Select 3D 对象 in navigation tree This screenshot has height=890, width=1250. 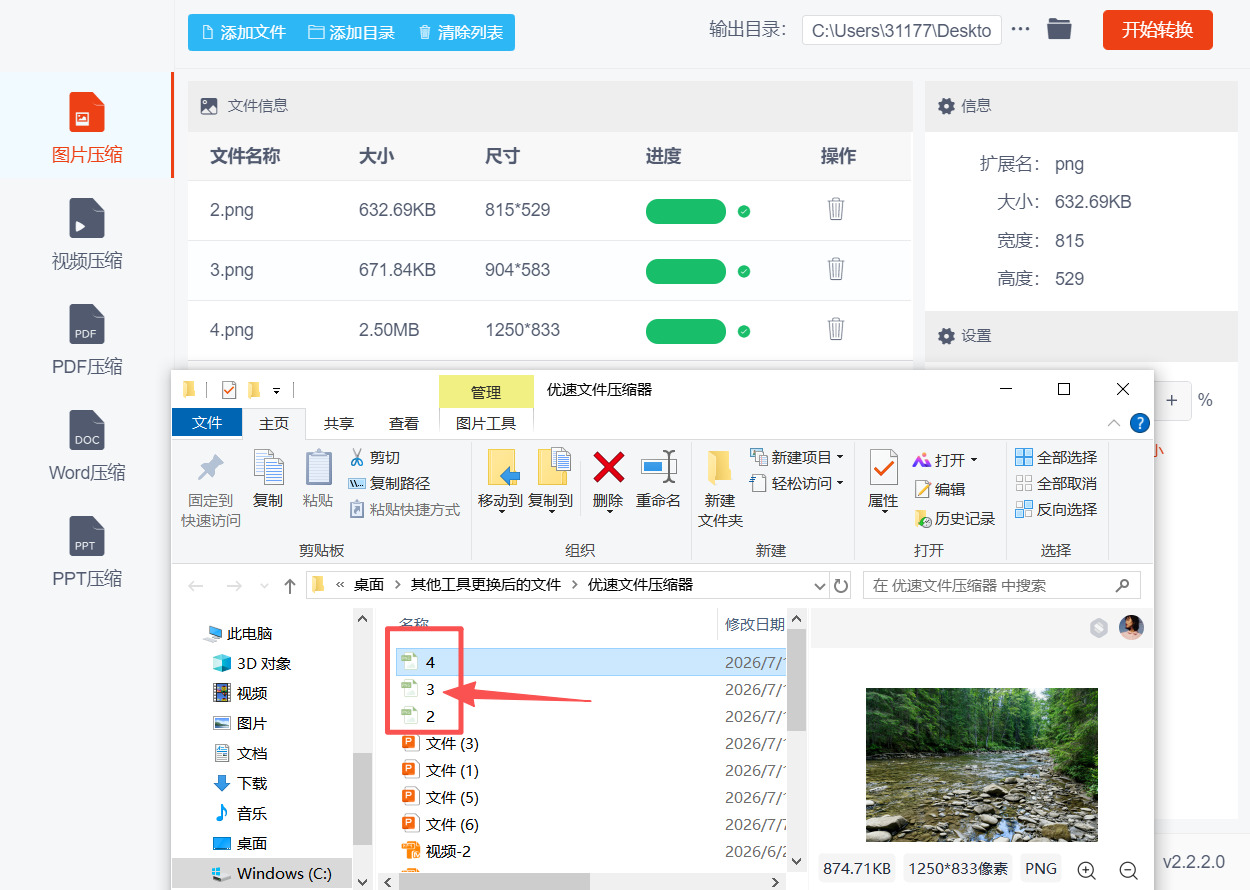[251, 663]
